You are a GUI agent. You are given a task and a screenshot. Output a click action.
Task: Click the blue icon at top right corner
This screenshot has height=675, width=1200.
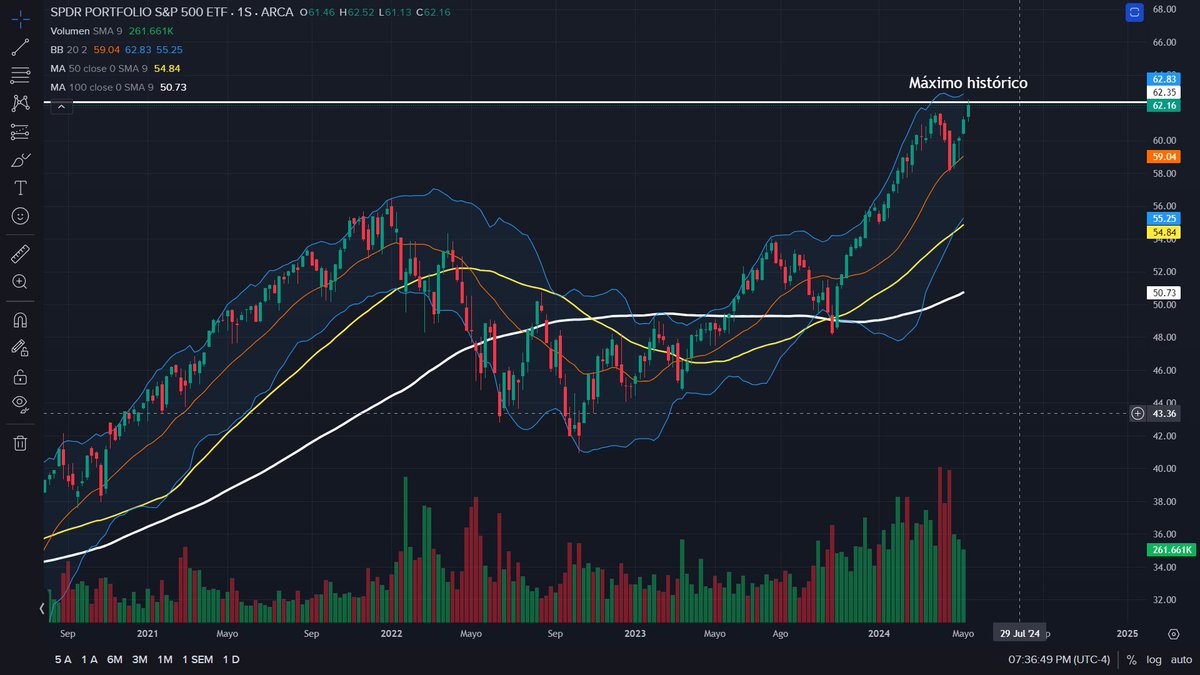click(1134, 12)
